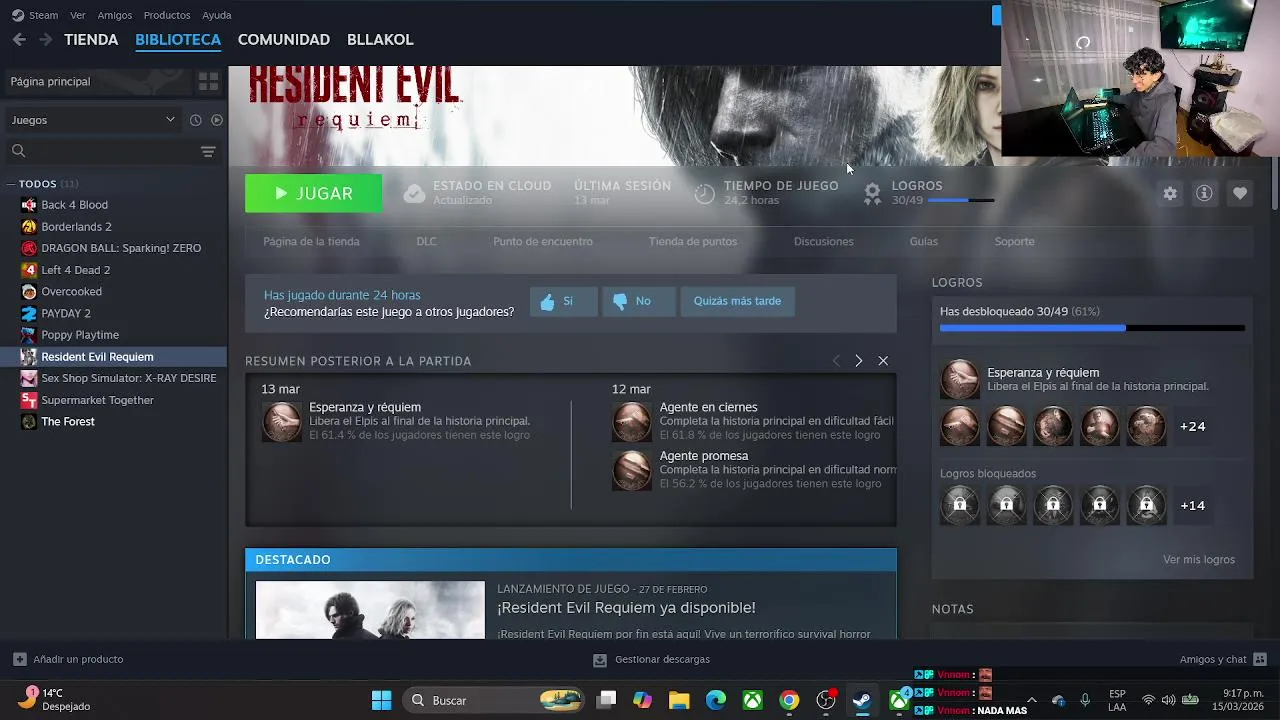Viewport: 1280px width, 720px height.
Task: Click the Steam forward navigation arrow
Action: point(45,40)
